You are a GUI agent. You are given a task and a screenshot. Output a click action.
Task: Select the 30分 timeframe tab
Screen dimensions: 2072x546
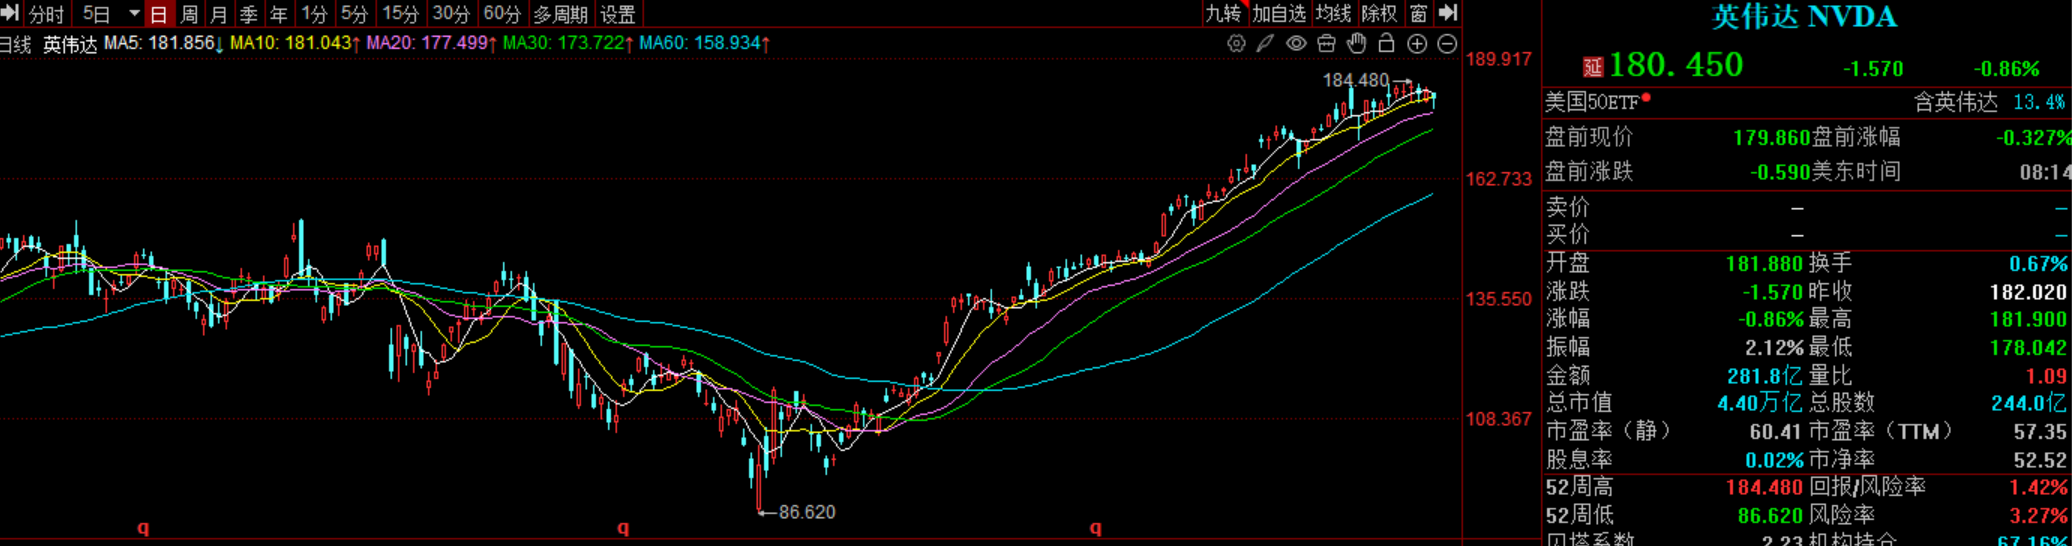pyautogui.click(x=451, y=14)
